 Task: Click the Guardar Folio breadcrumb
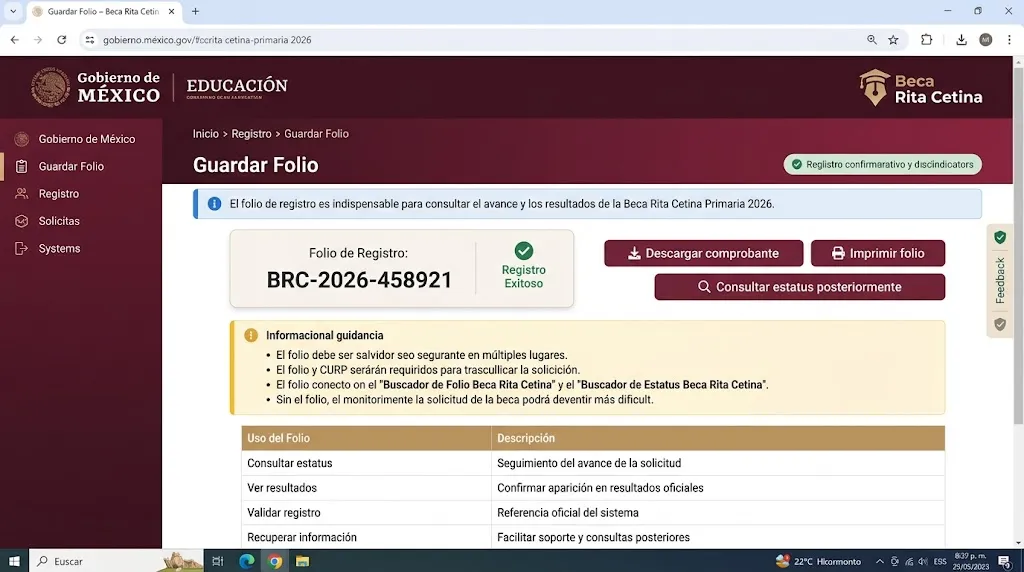316,134
